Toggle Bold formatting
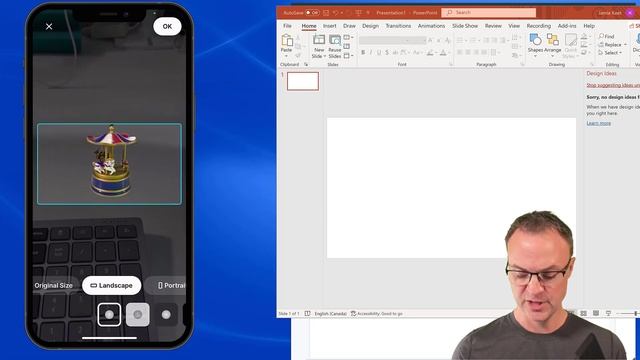Screen dimensions: 640x360 [363, 53]
